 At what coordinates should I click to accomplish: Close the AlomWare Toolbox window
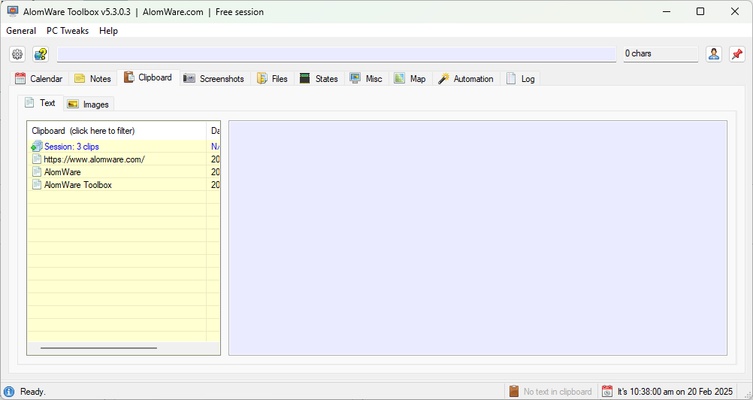point(735,12)
